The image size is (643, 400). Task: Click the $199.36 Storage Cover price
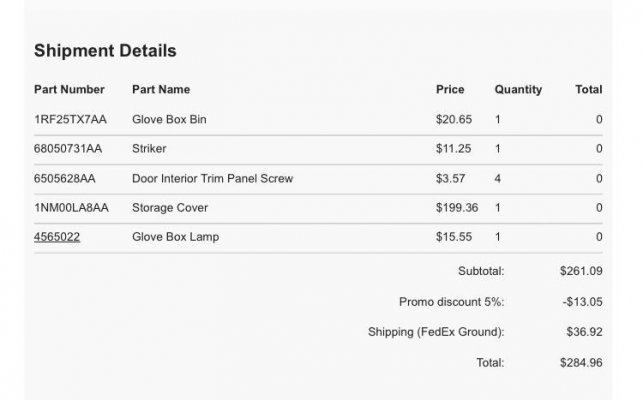coord(457,208)
